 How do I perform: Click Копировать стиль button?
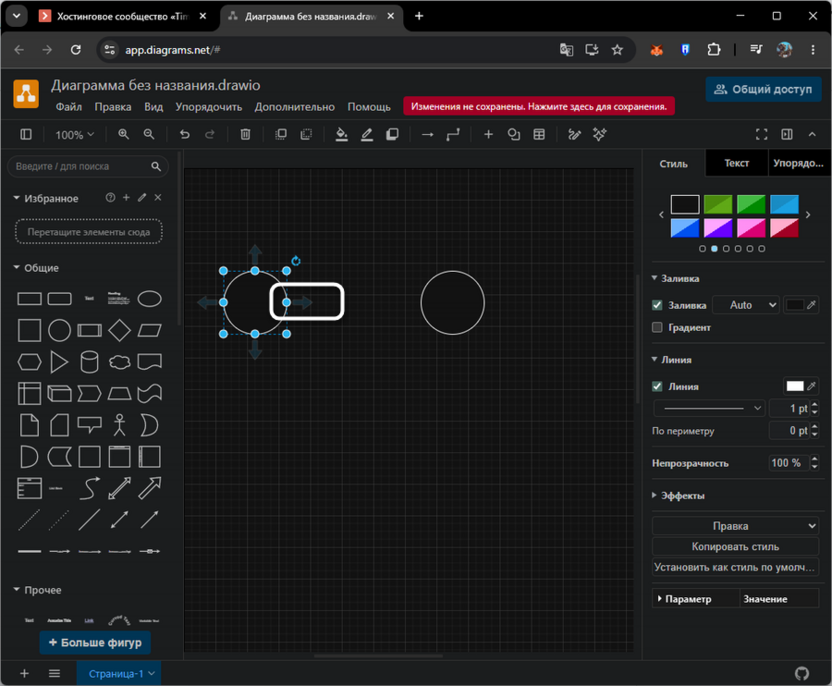pos(735,546)
